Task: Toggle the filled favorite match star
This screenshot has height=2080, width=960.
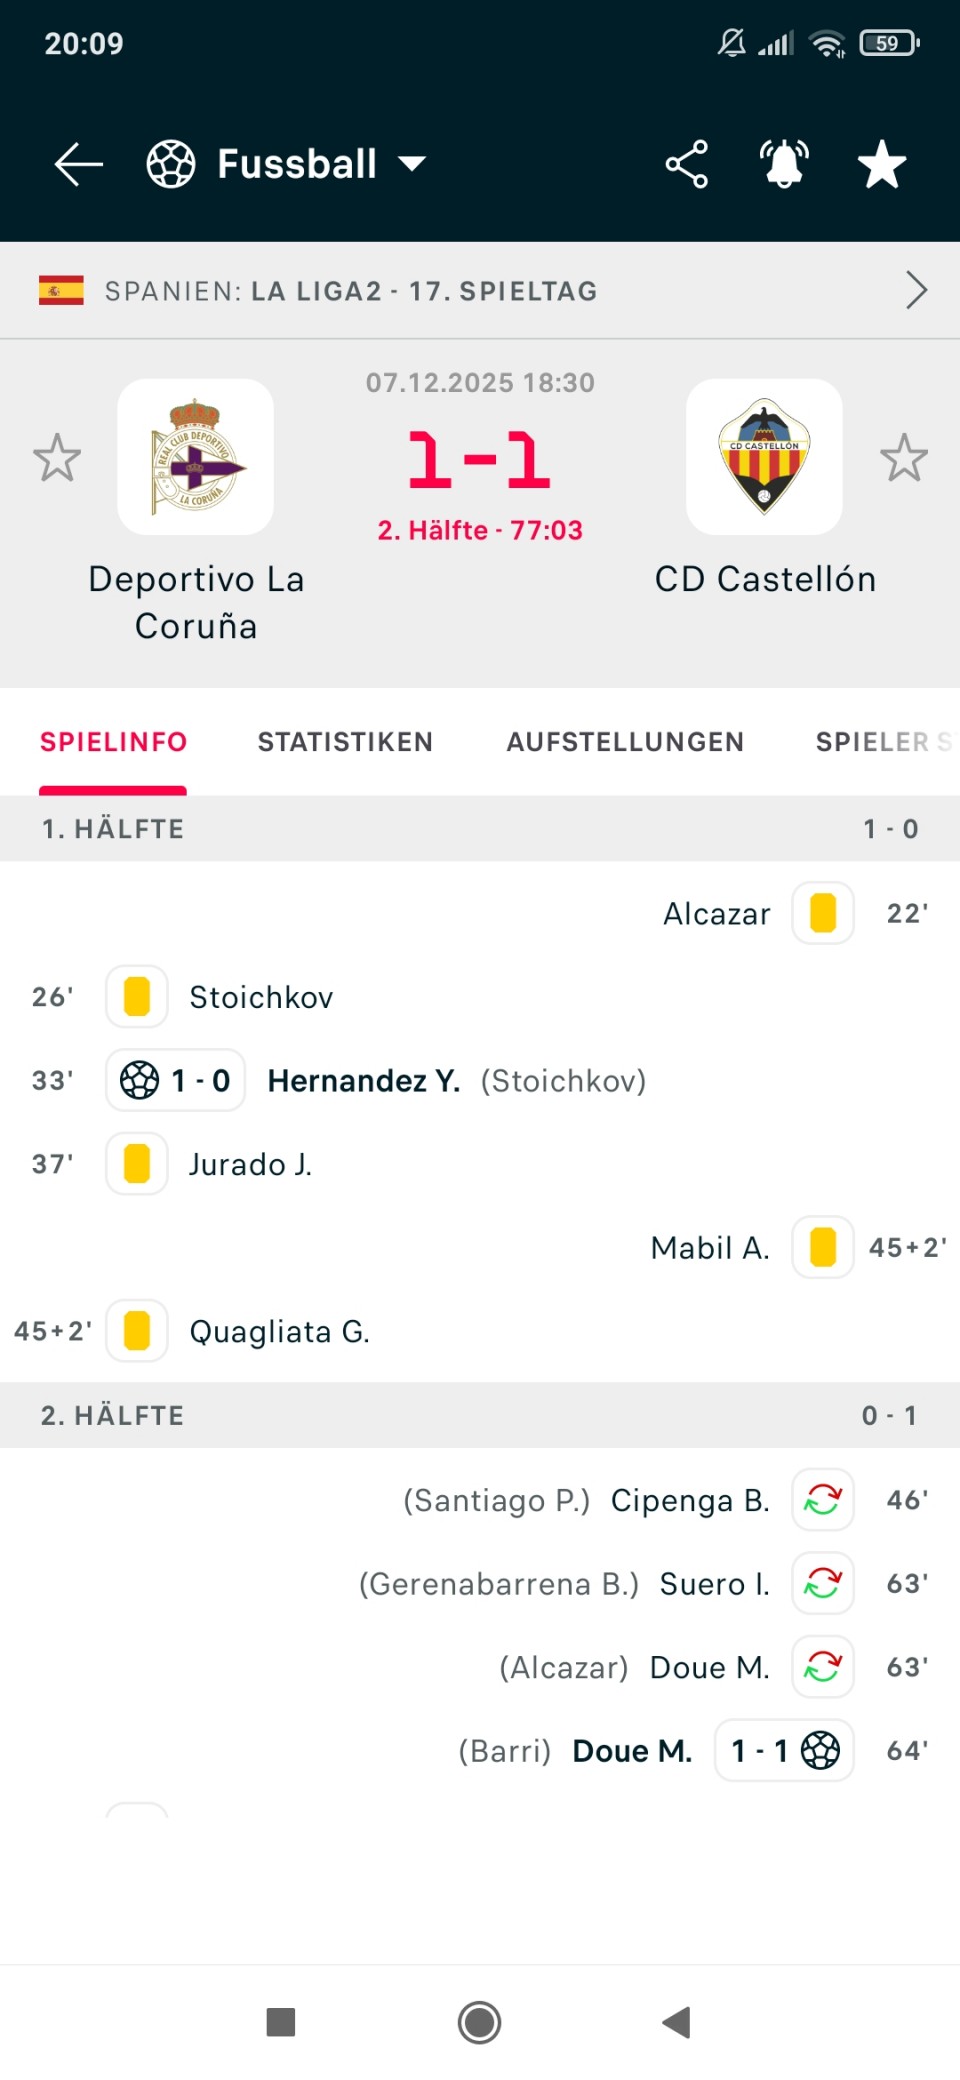Action: (x=882, y=164)
